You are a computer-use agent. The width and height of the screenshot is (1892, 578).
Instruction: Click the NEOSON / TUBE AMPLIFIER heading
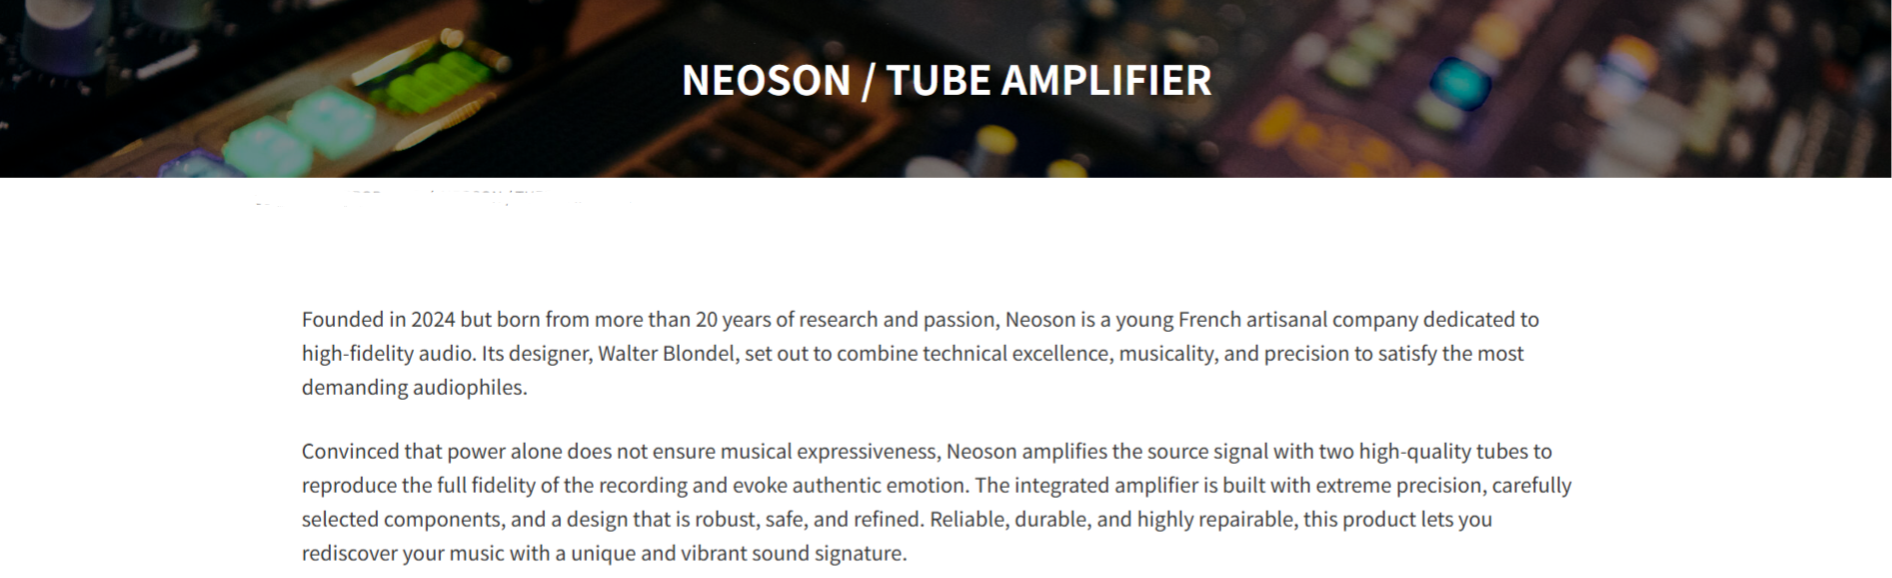click(x=945, y=80)
